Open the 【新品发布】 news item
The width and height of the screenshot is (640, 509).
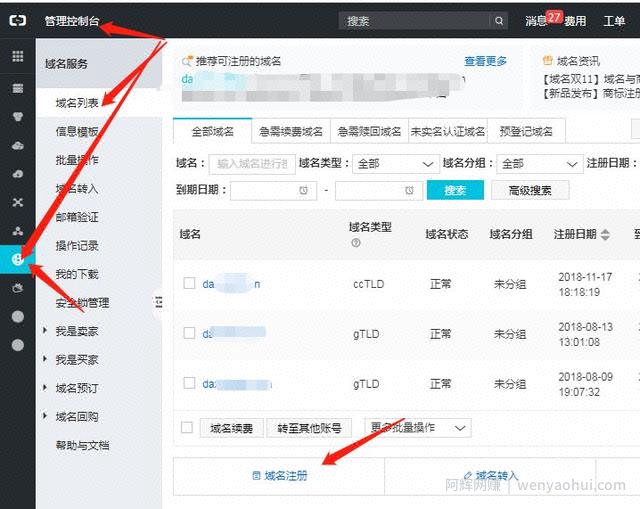pyautogui.click(x=591, y=93)
